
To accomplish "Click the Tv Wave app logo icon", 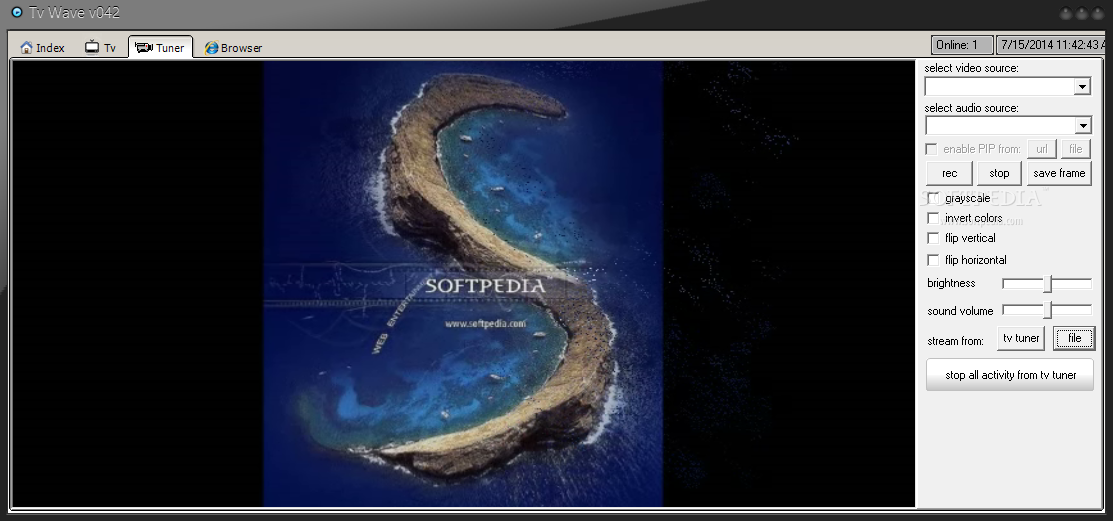I will pyautogui.click(x=17, y=12).
